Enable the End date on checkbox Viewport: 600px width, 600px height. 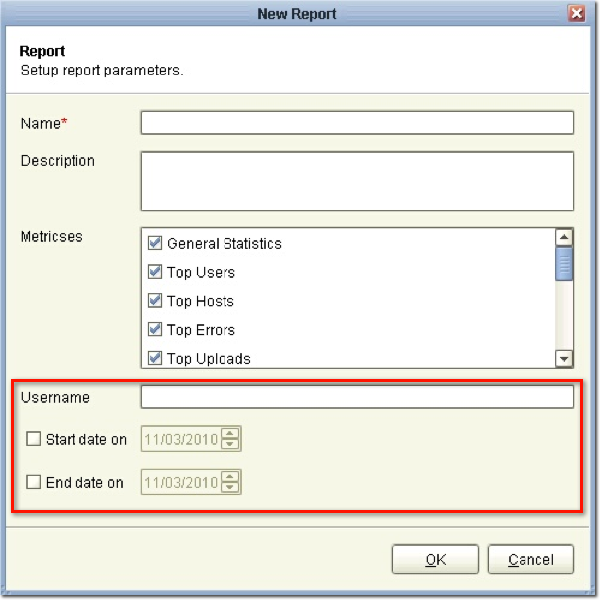[x=34, y=482]
